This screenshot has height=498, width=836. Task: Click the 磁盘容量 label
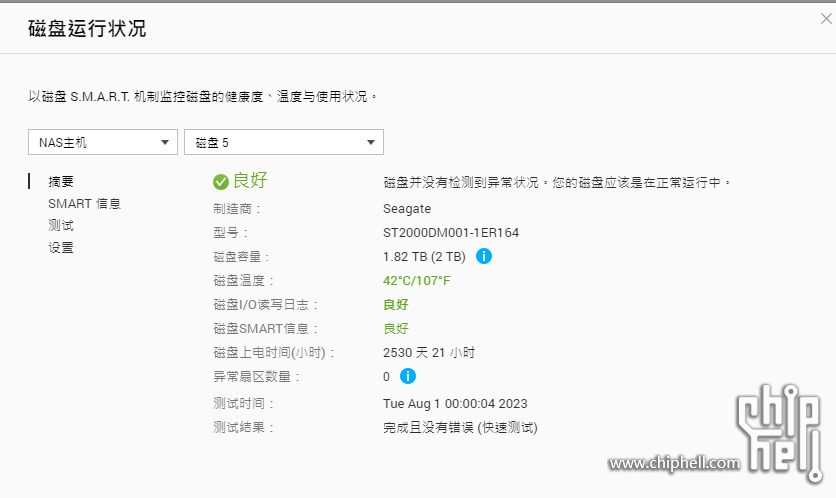241,256
